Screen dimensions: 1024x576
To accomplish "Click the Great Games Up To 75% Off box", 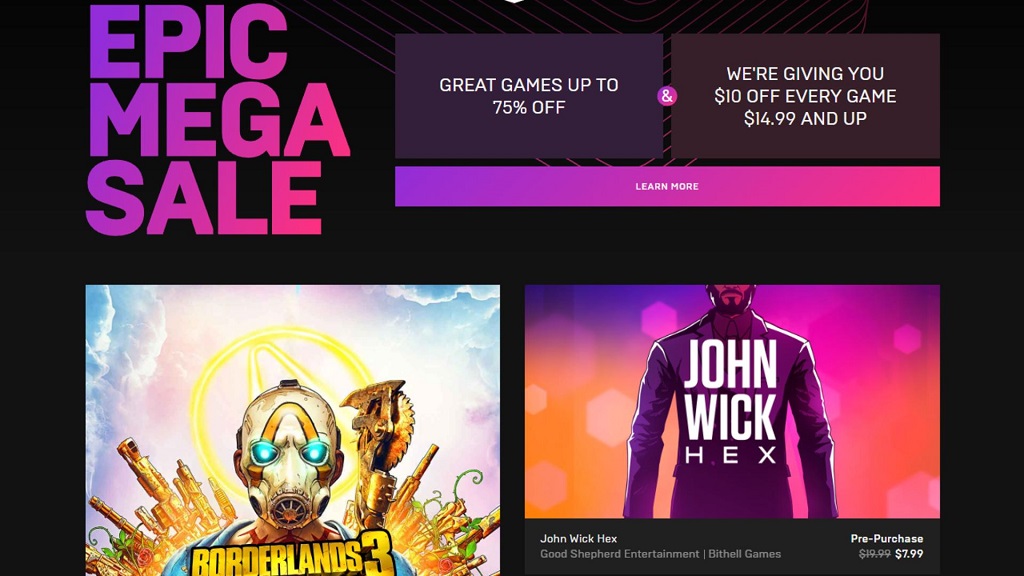I will [528, 96].
